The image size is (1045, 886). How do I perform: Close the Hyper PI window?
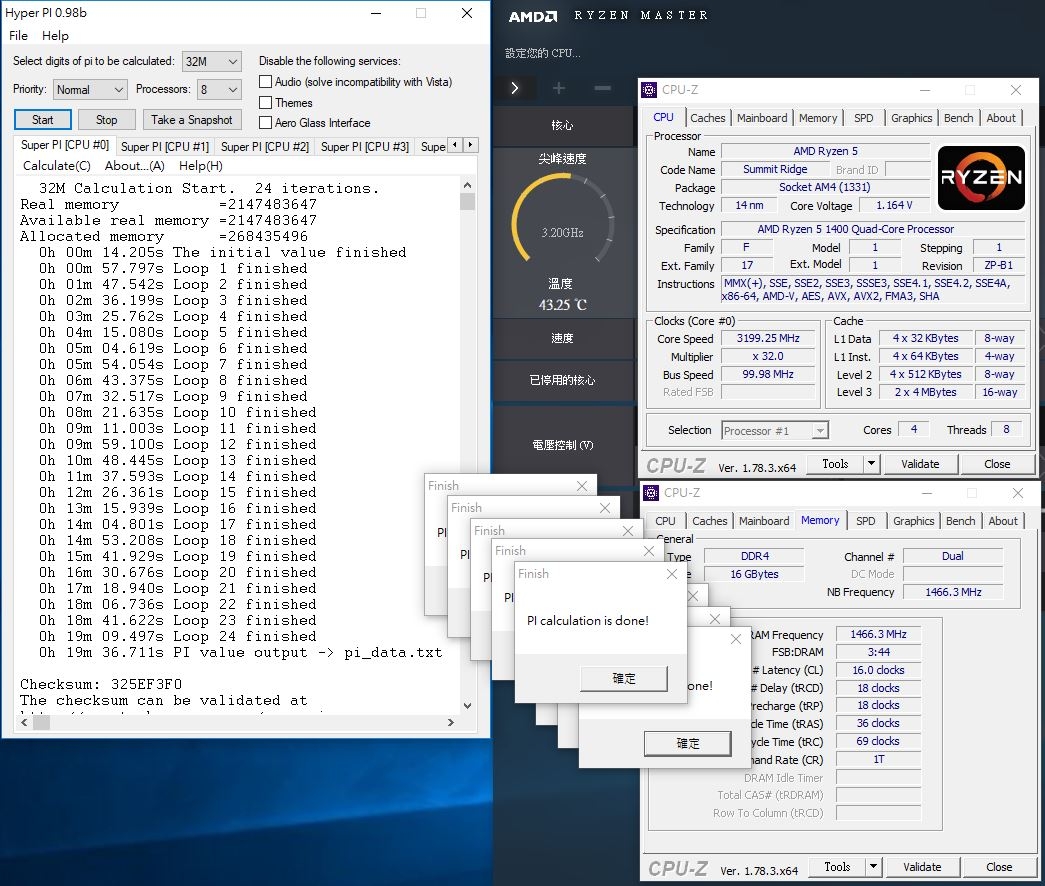[467, 13]
